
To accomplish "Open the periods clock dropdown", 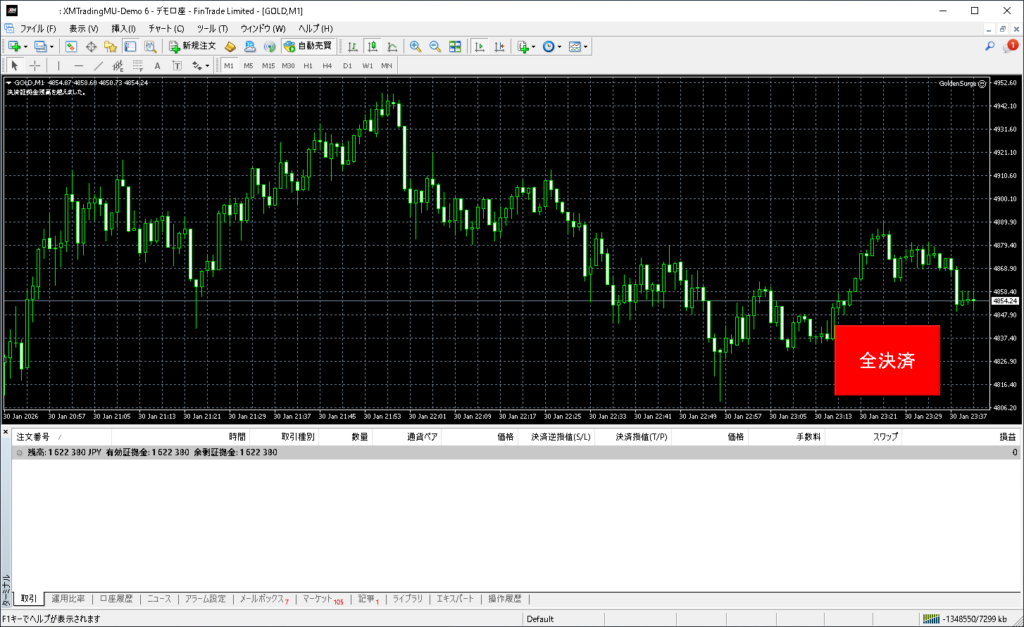I will 560,46.
